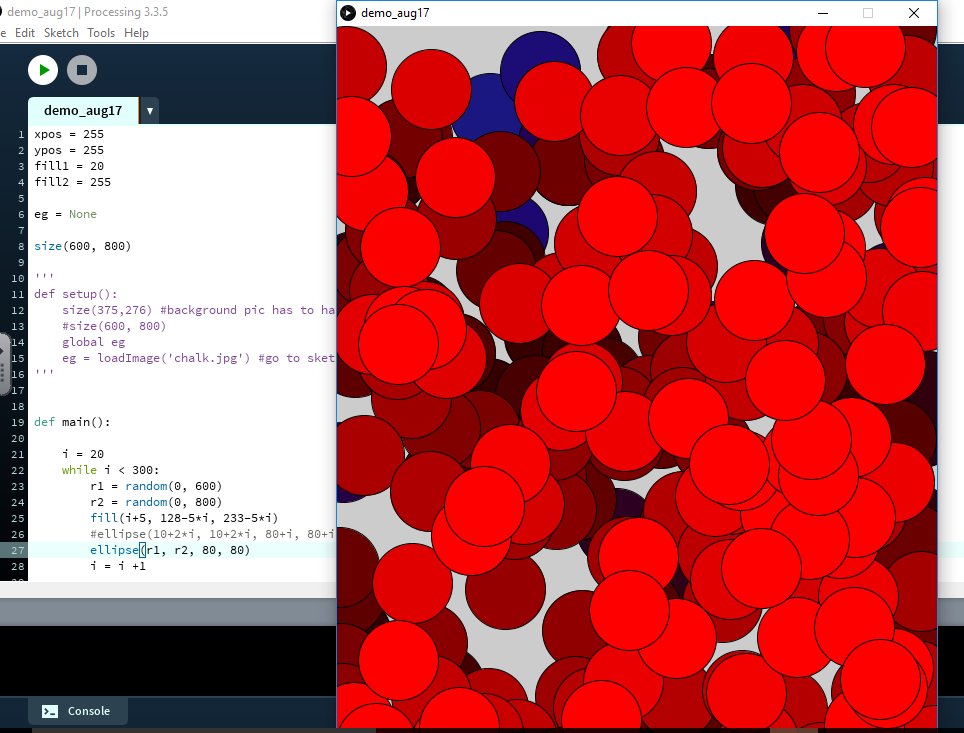Image resolution: width=964 pixels, height=733 pixels.
Task: Minimize the demo_aug17 output window
Action: (x=823, y=13)
